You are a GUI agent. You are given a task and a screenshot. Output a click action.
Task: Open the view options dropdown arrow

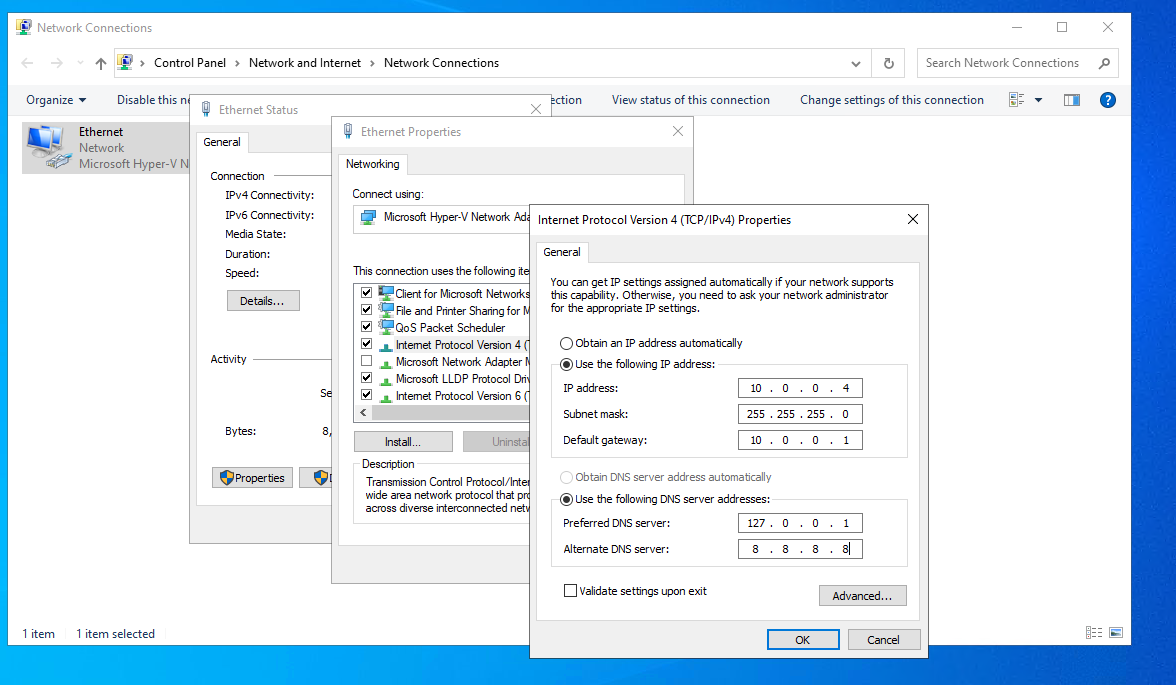1039,100
